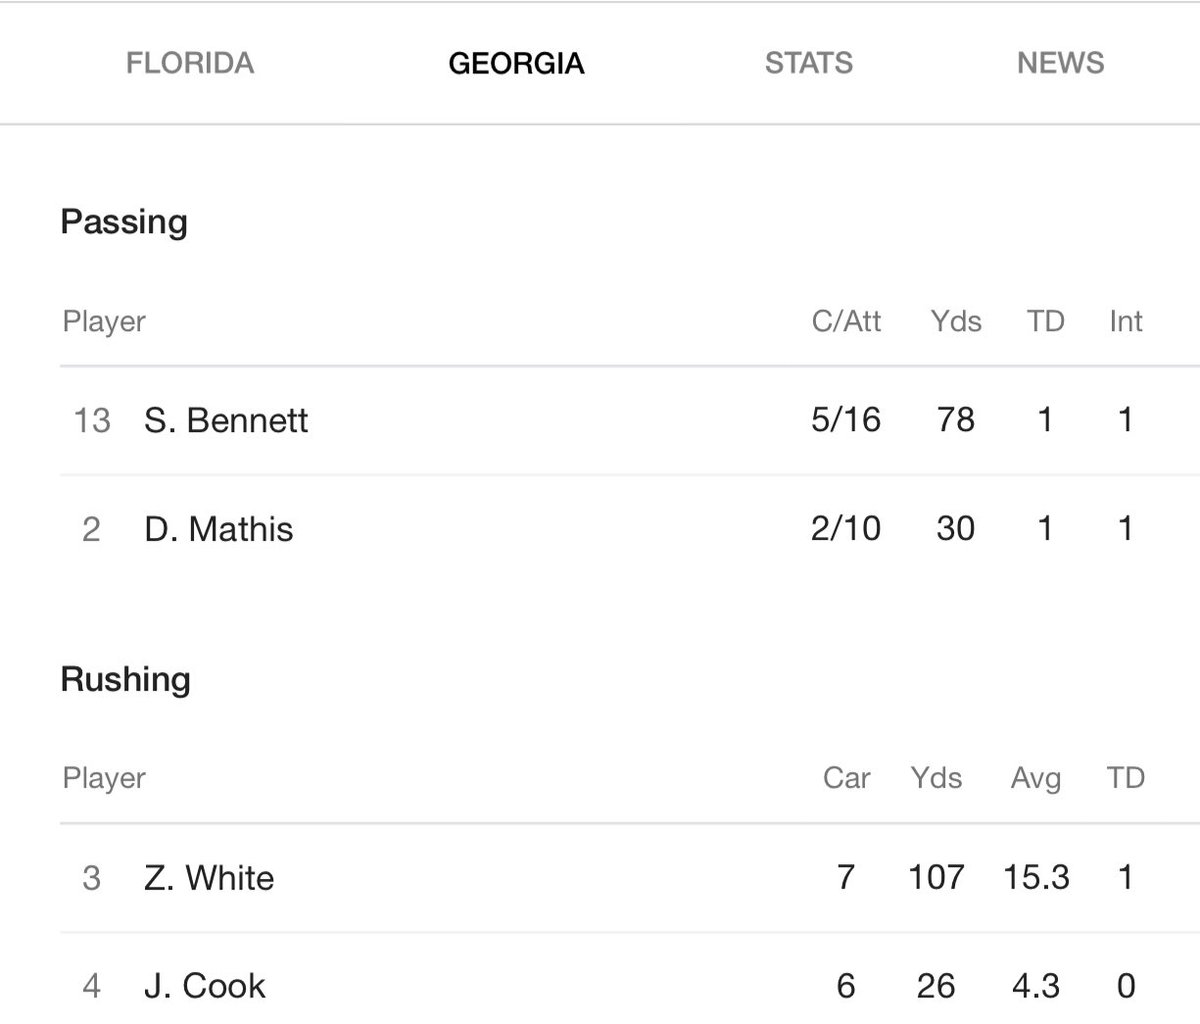Open S. Bennett player row

[x=630, y=420]
